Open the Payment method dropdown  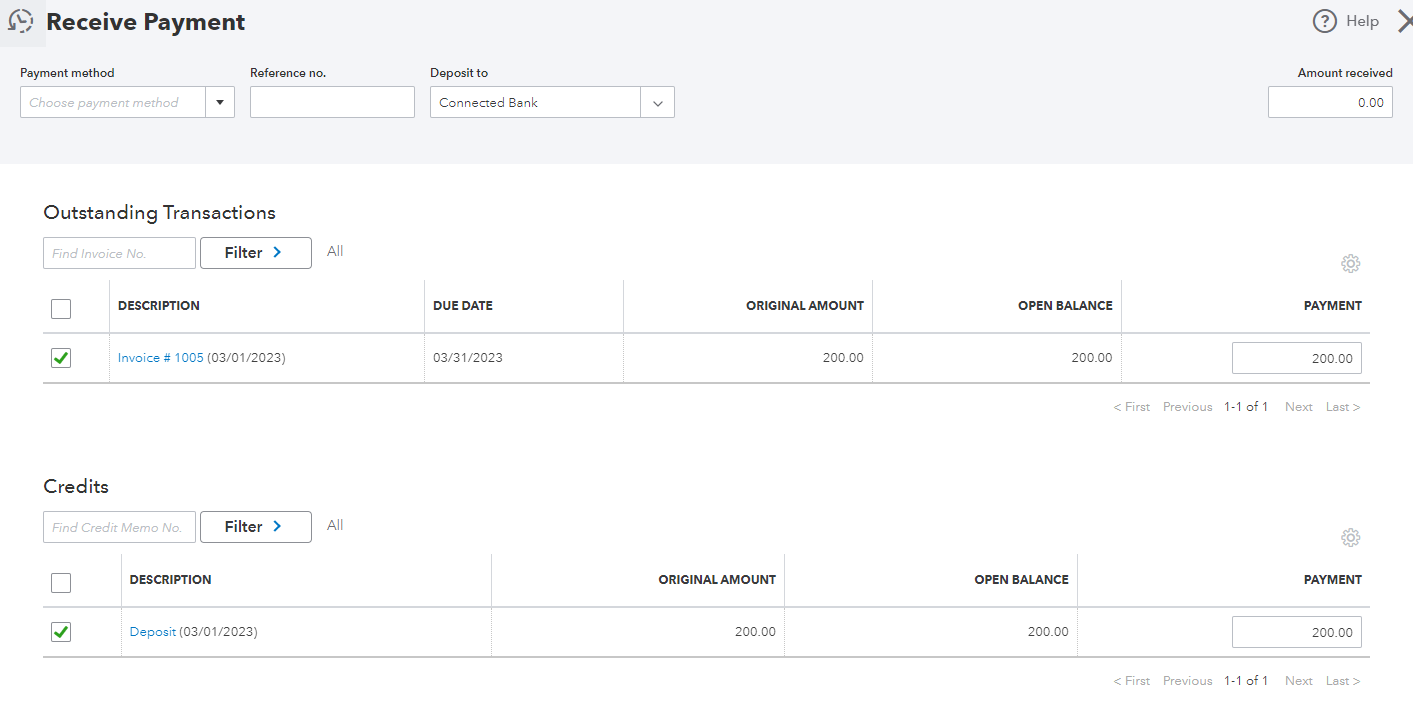(220, 101)
